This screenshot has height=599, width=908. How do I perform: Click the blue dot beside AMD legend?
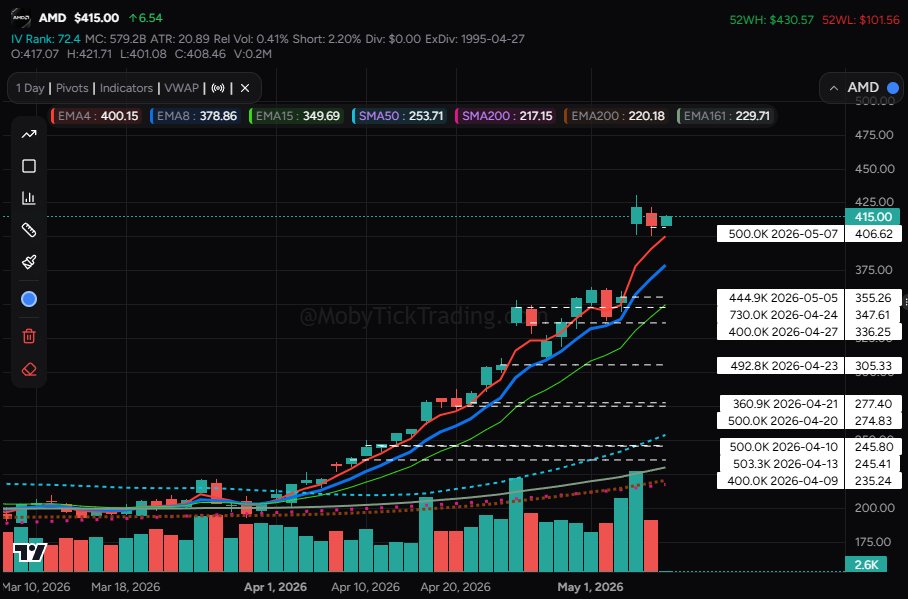[893, 87]
